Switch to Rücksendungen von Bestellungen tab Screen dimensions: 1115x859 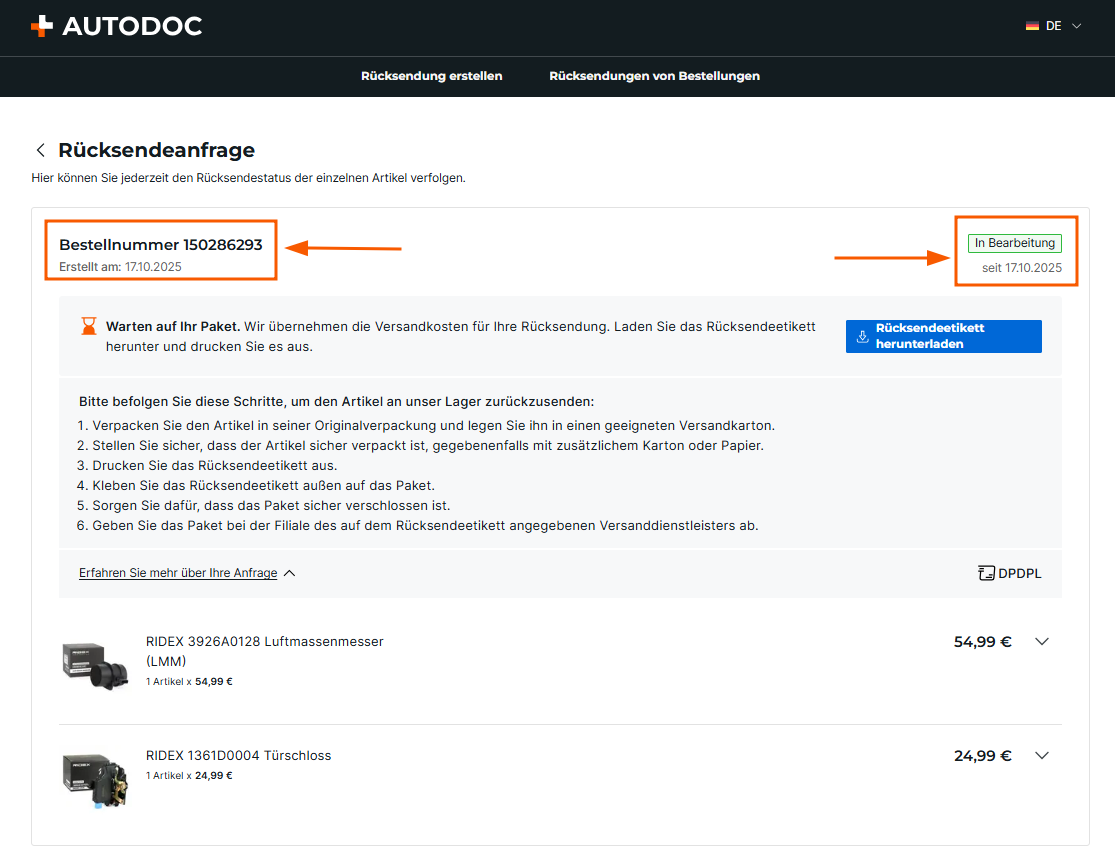point(654,76)
